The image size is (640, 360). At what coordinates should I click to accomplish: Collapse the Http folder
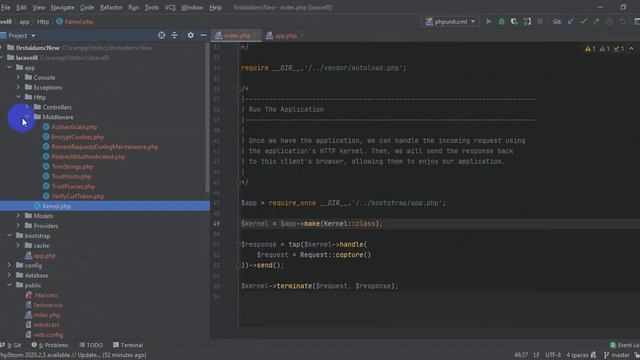click(x=18, y=97)
